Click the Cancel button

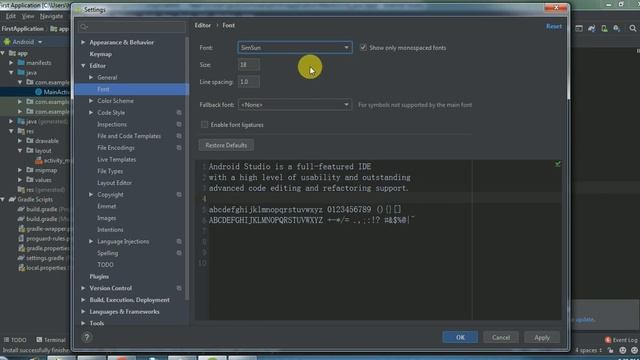[x=501, y=338]
